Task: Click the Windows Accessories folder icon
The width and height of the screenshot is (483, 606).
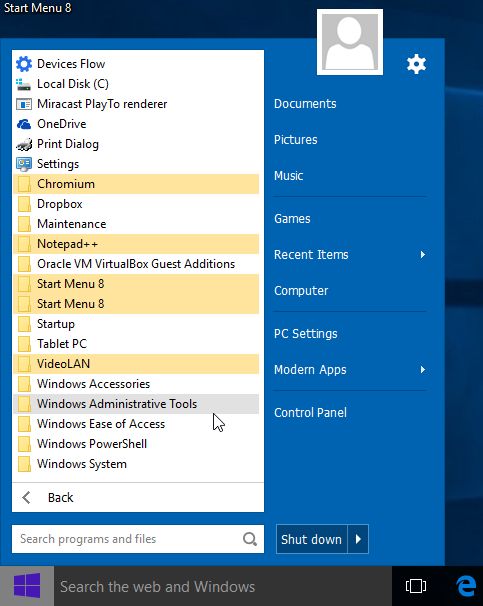Action: [x=24, y=384]
